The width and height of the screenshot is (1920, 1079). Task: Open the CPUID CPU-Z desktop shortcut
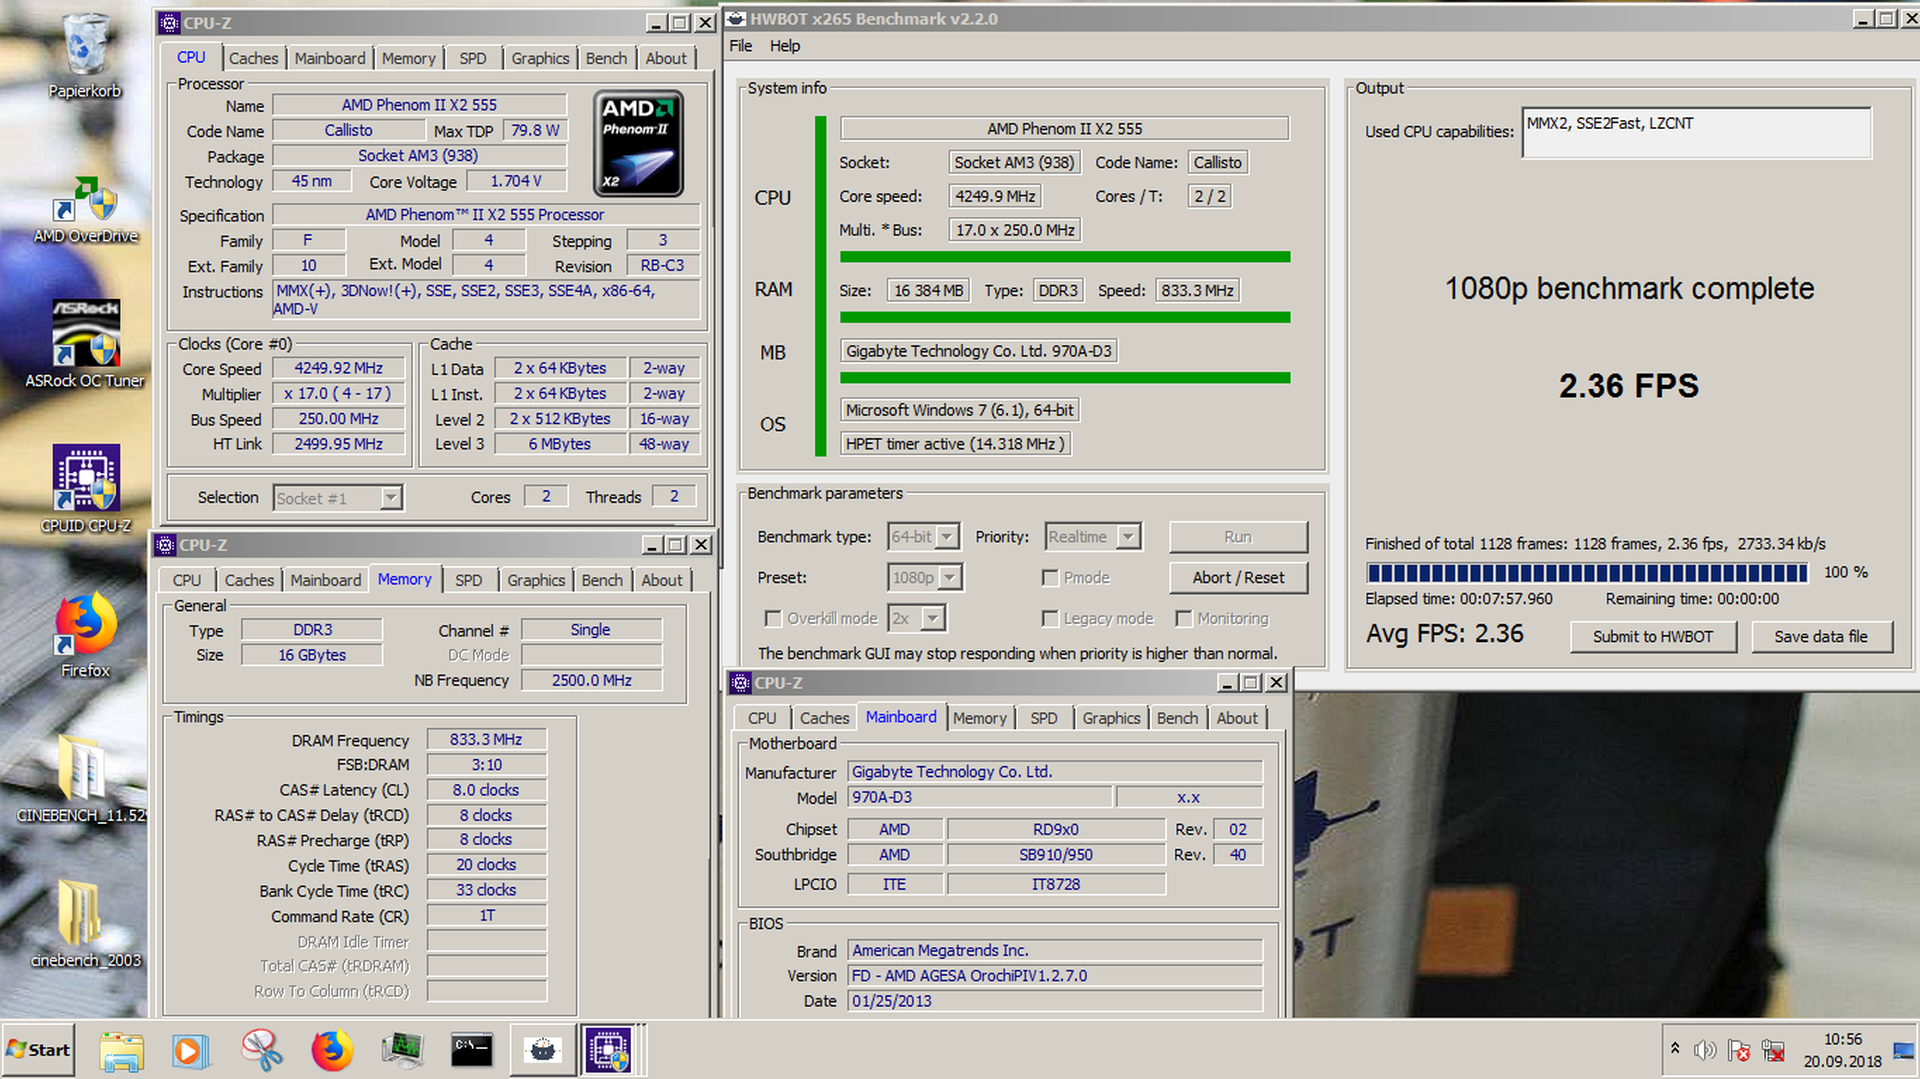tap(85, 490)
